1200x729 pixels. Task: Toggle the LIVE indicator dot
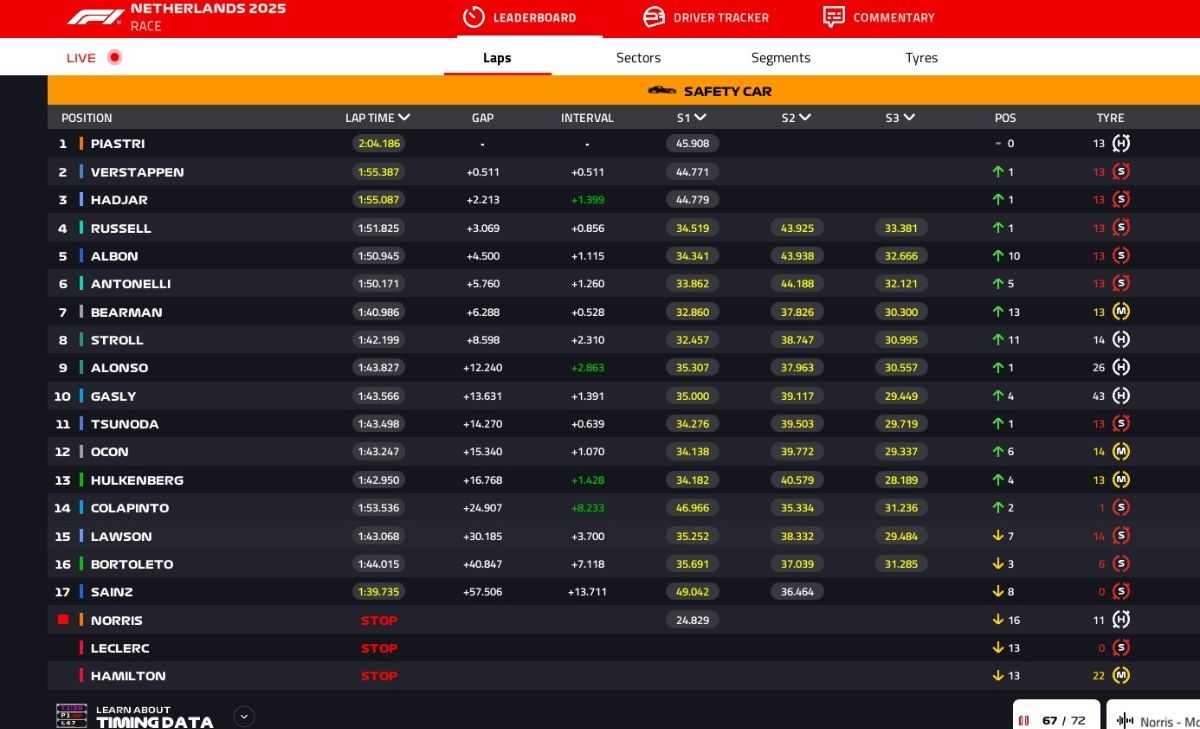click(x=114, y=58)
